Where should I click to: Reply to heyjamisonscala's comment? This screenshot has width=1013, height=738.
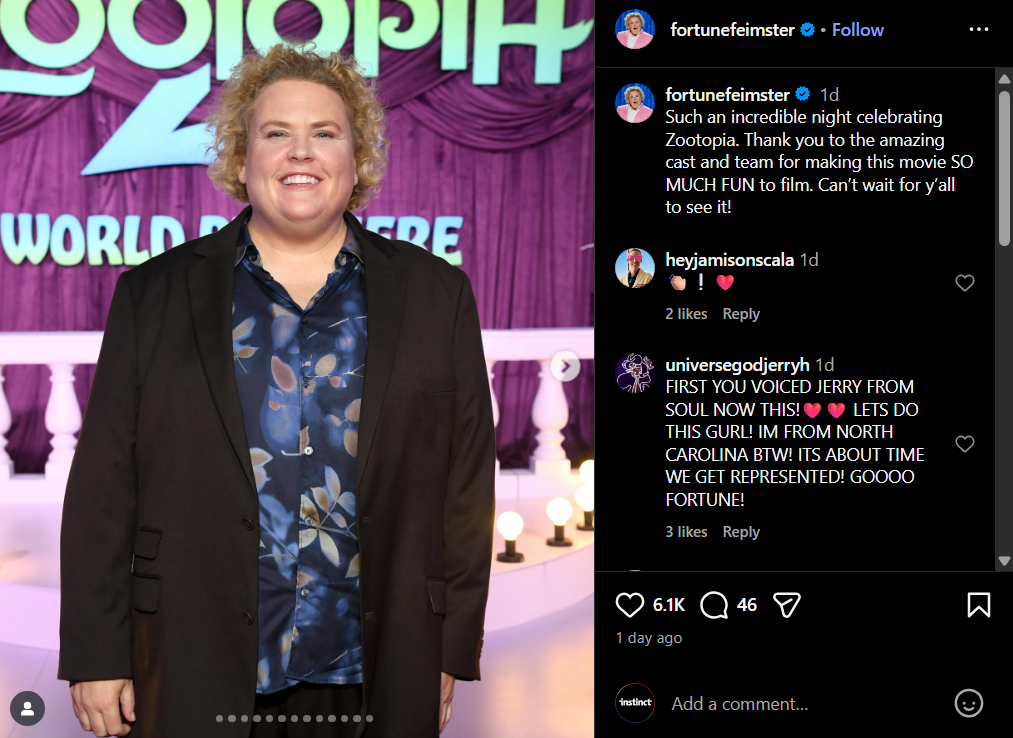coord(741,313)
